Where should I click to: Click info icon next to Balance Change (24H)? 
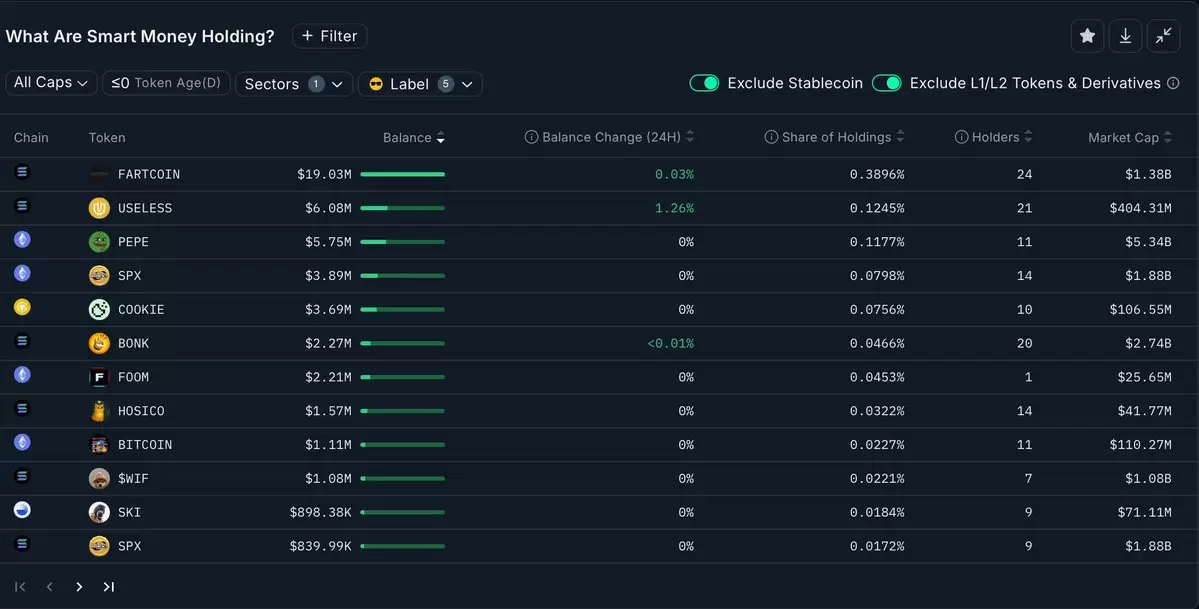pos(531,137)
